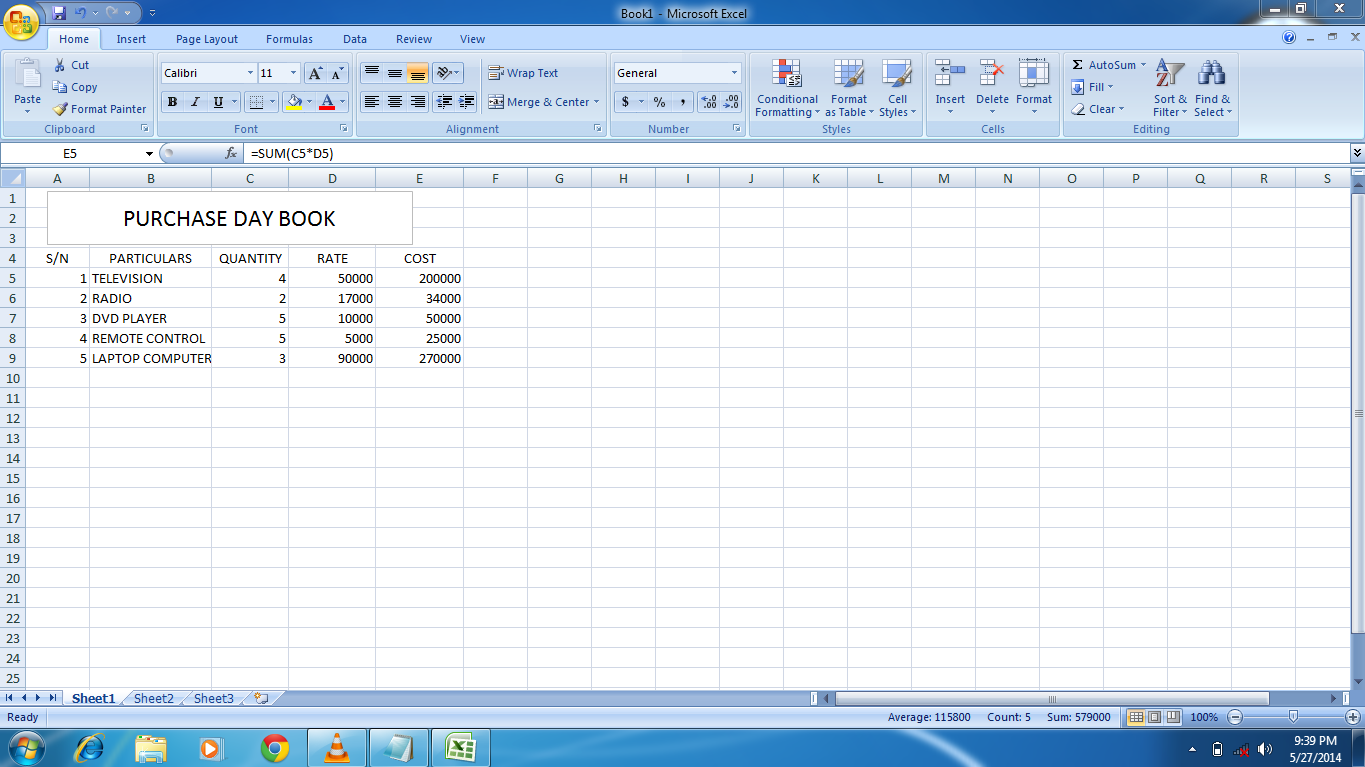Apply the Accounting Number Format dollar icon
The width and height of the screenshot is (1365, 767).
click(x=626, y=102)
